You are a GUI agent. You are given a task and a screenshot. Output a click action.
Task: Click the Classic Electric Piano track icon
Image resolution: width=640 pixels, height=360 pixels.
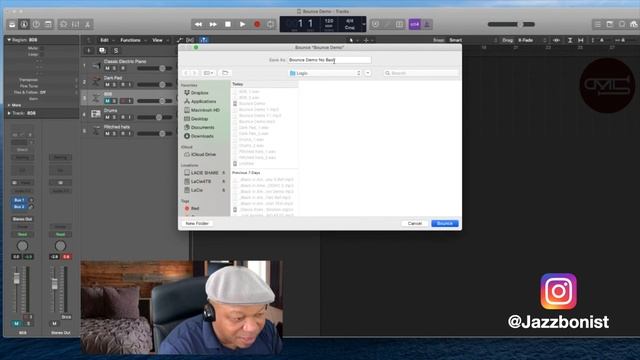tap(96, 65)
